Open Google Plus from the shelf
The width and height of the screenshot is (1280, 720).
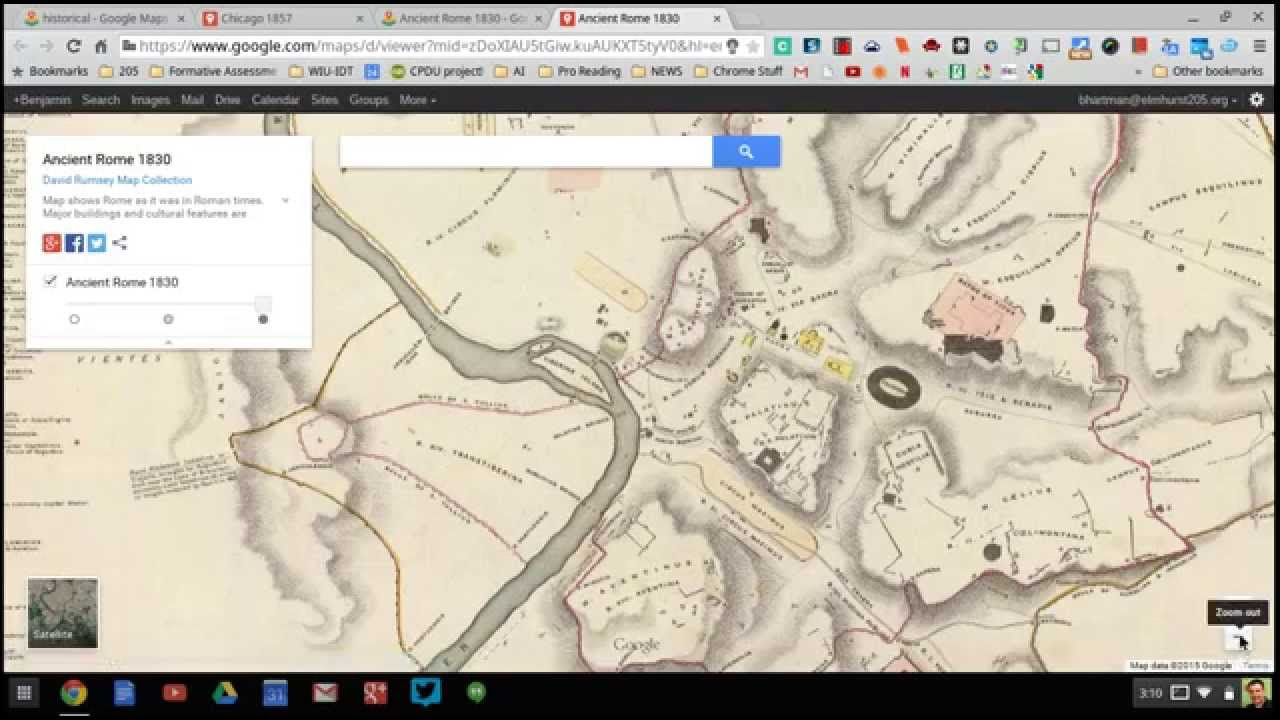click(375, 693)
